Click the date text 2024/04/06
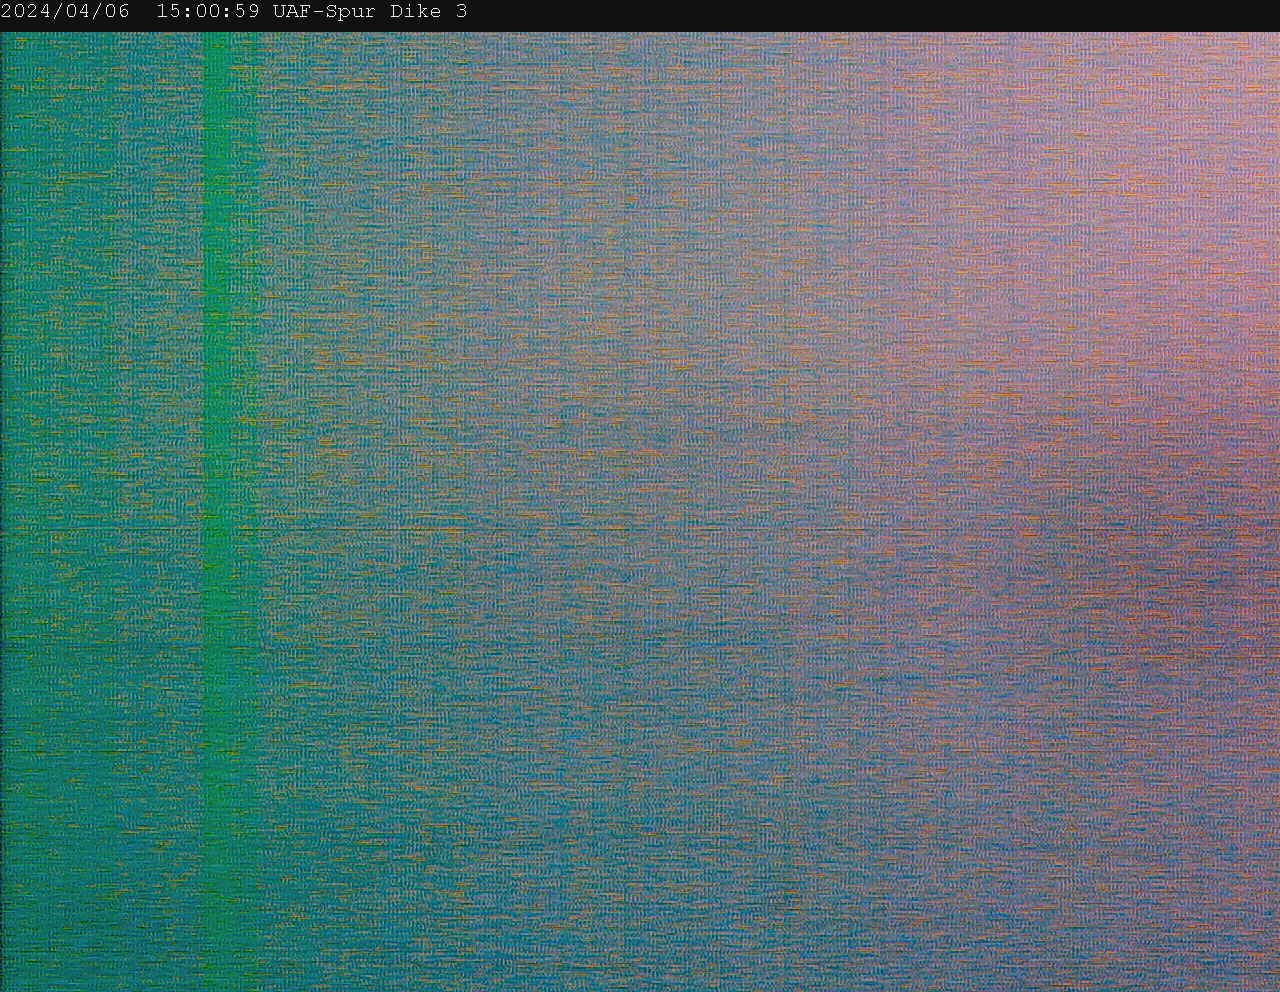1280x992 pixels. point(65,12)
